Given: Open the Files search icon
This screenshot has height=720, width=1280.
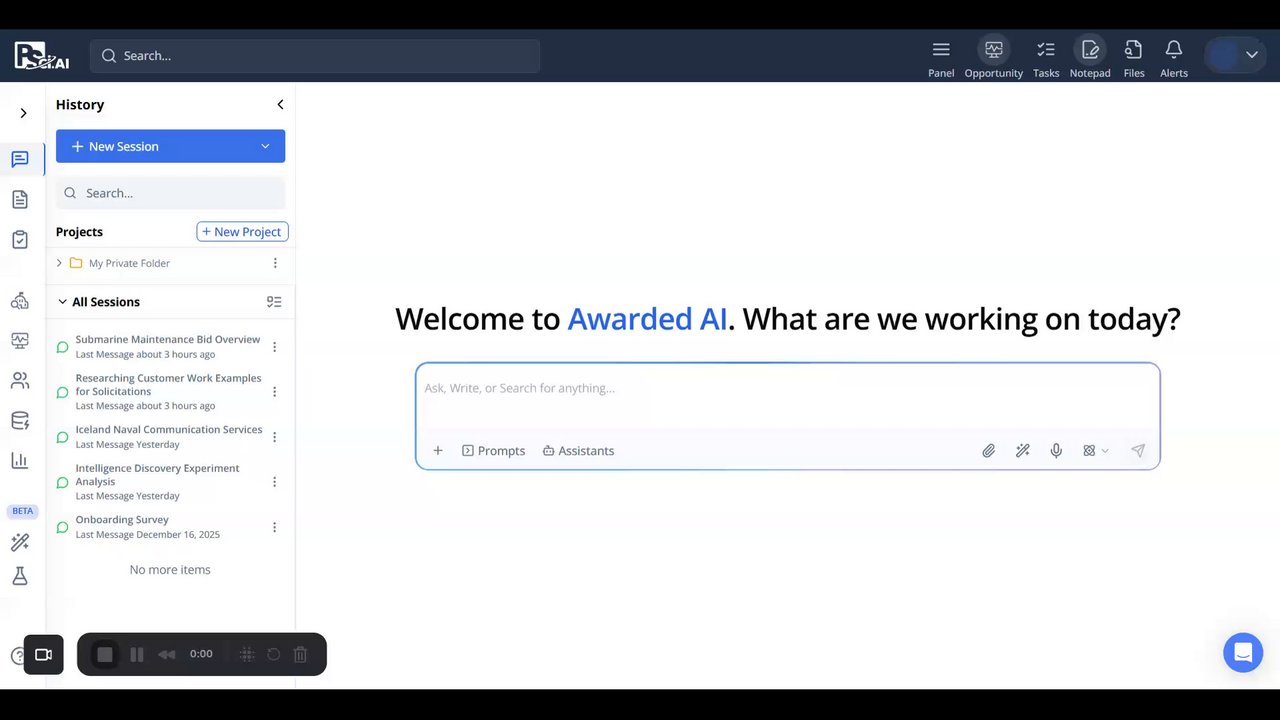Looking at the screenshot, I should [1133, 49].
